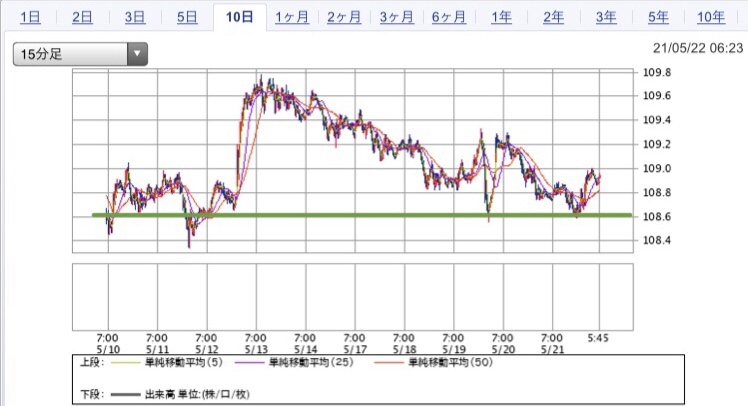
Task: Switch to the 1日 chart range tab
Action: tap(30, 17)
